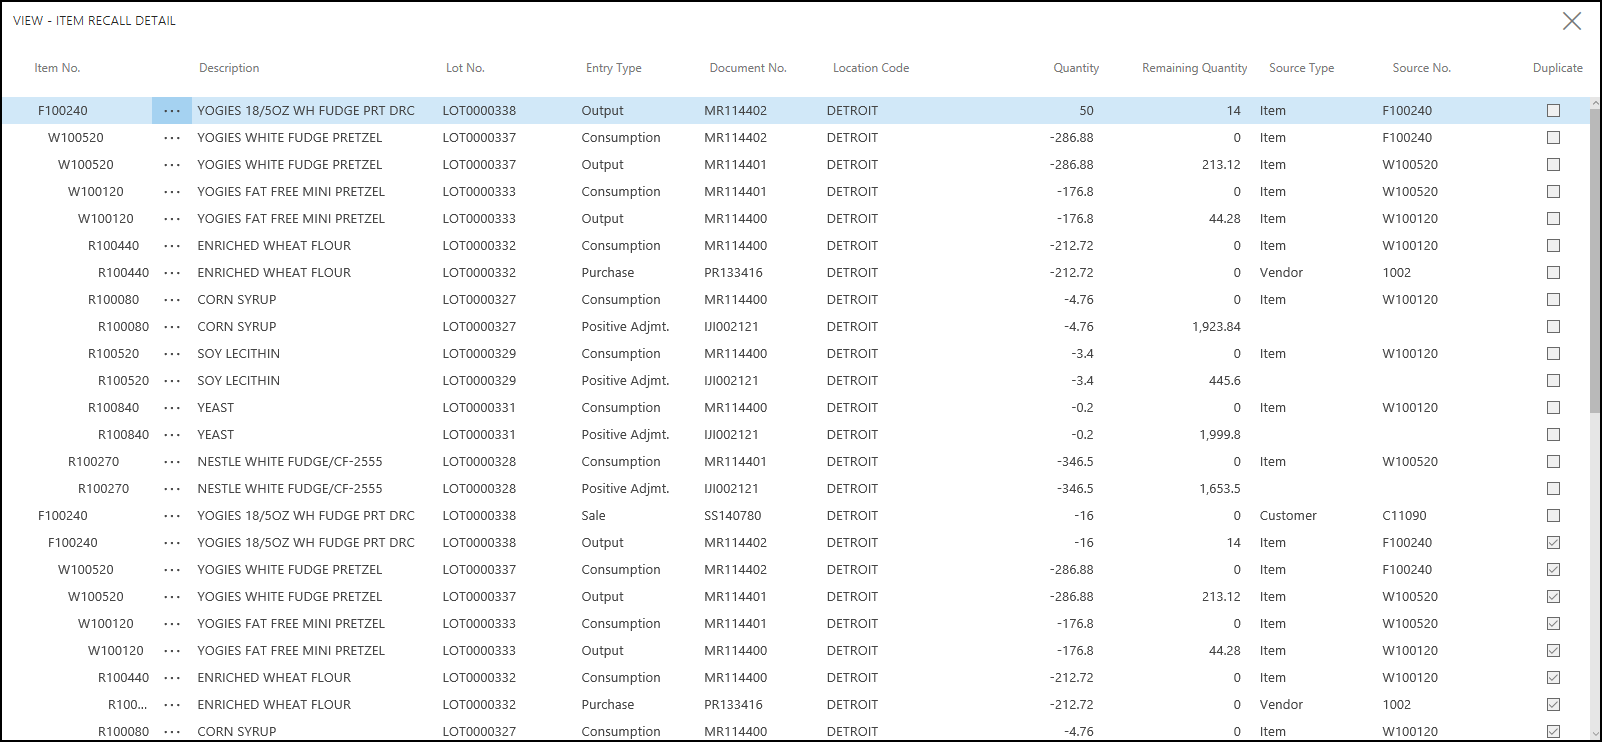Click ellipsis on CORN SYRUP Positive Adjmt. row
The height and width of the screenshot is (742, 1602).
(x=172, y=327)
